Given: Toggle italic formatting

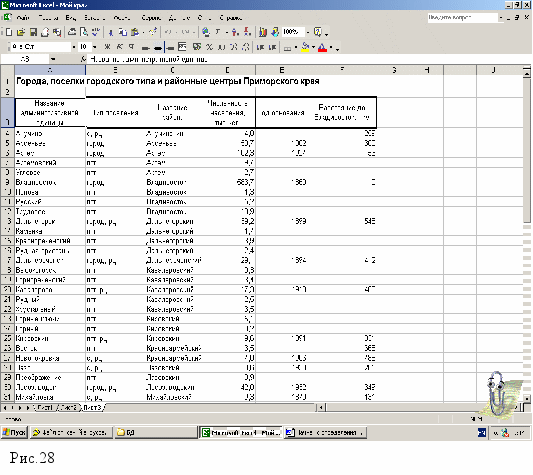Looking at the screenshot, I should point(119,47).
